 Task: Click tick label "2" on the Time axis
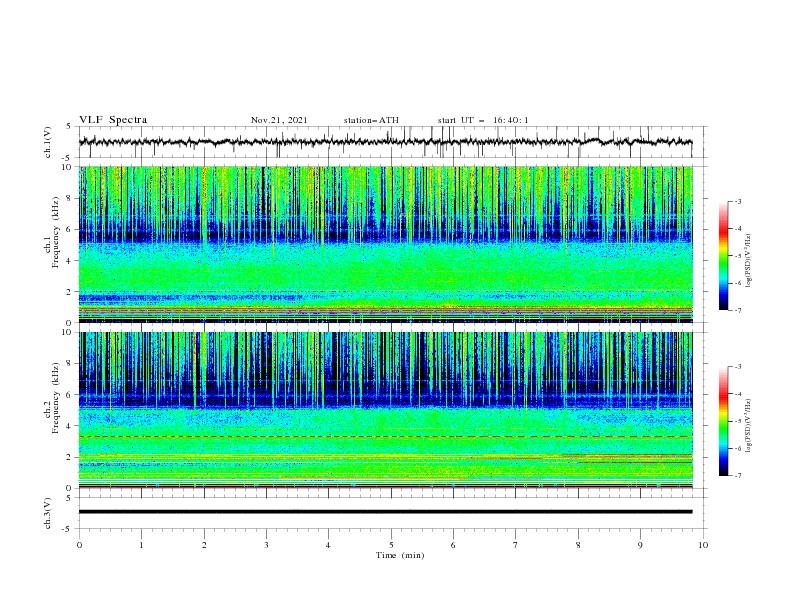tap(204, 545)
